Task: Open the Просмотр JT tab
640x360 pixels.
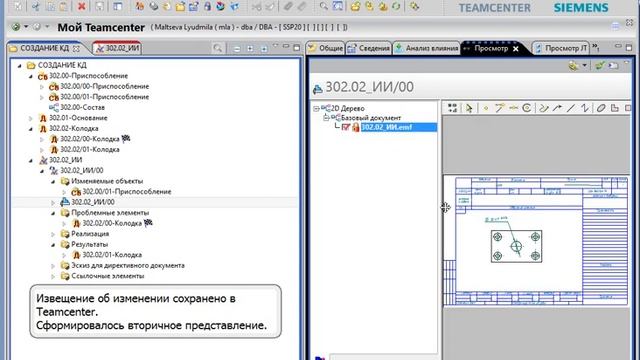Action: (x=562, y=48)
